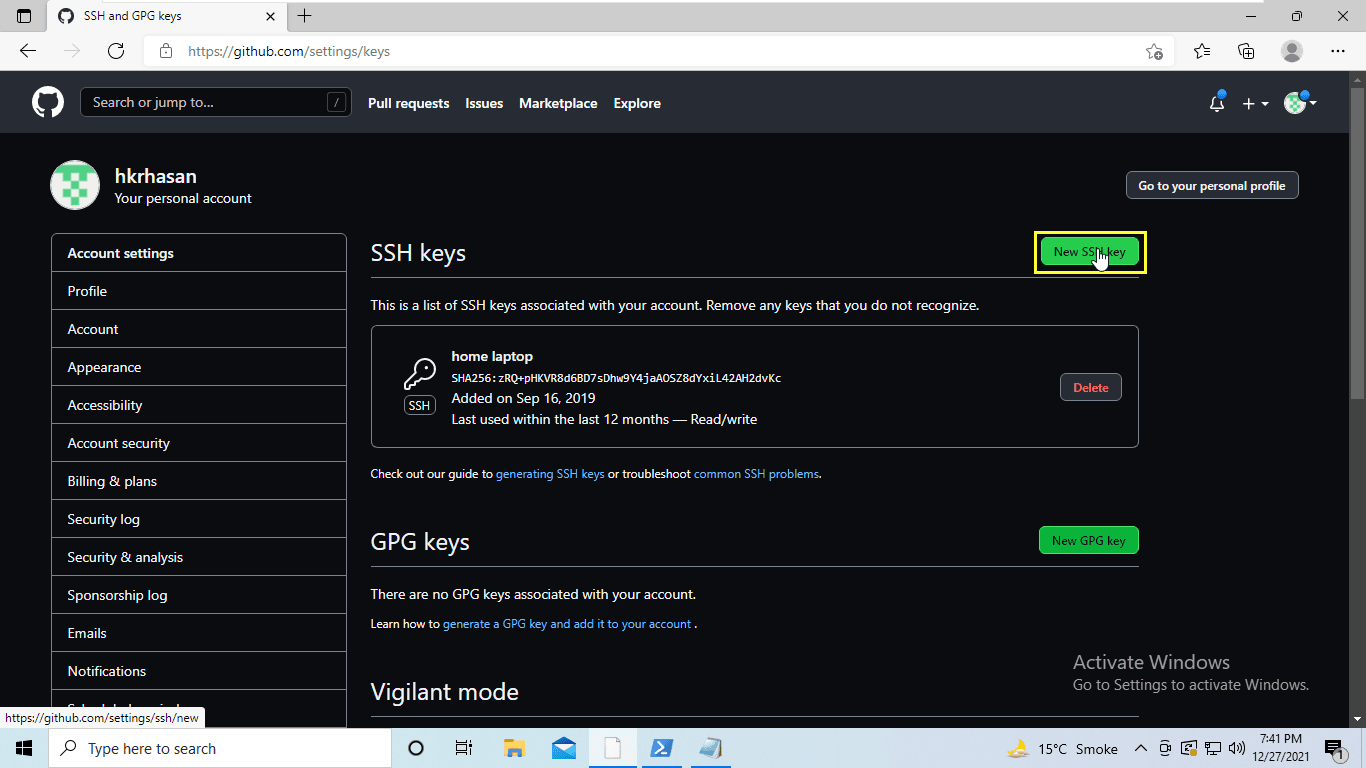Select the SSH and GPG keys browser tab
The height and width of the screenshot is (768, 1366).
point(166,16)
